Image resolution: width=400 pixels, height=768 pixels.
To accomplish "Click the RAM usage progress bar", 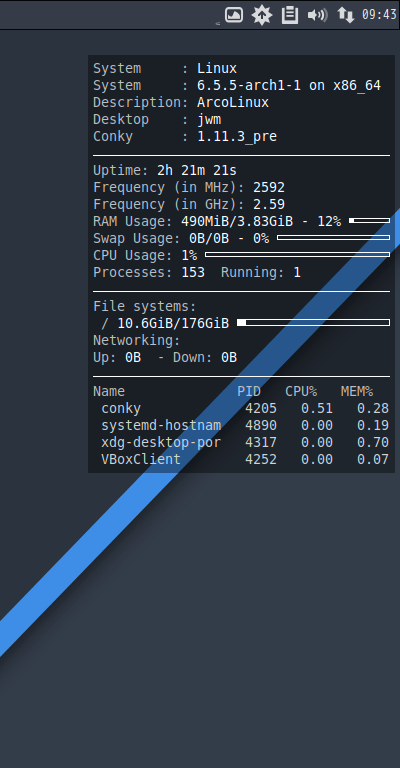I will click(369, 221).
